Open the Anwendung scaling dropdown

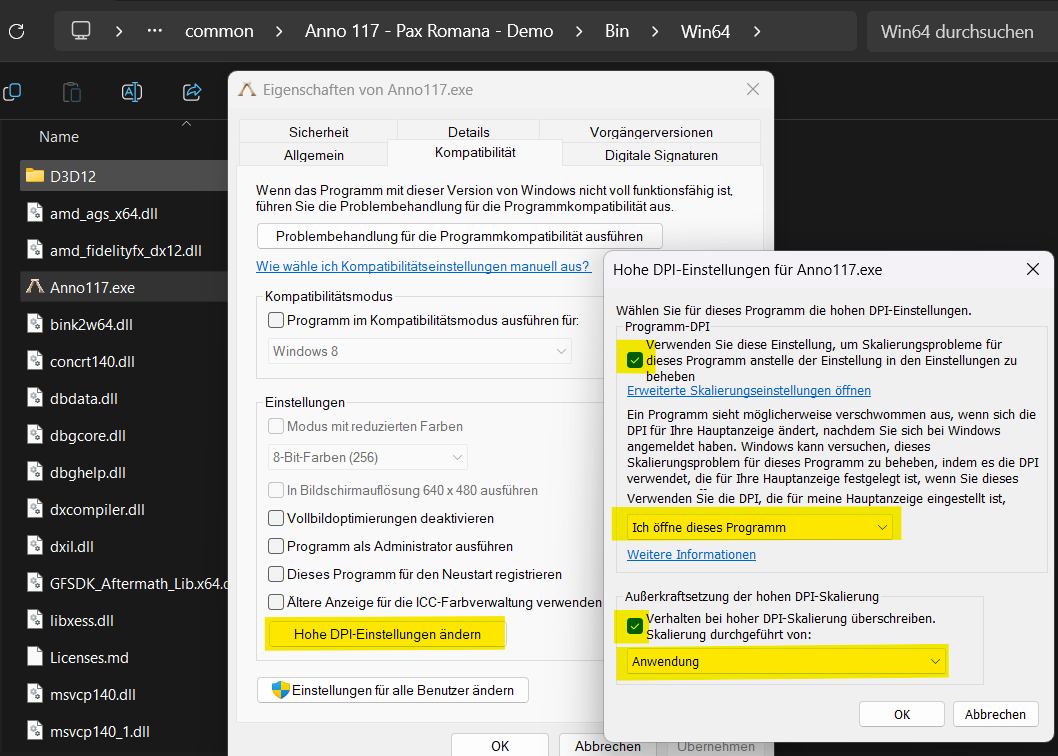pos(785,662)
